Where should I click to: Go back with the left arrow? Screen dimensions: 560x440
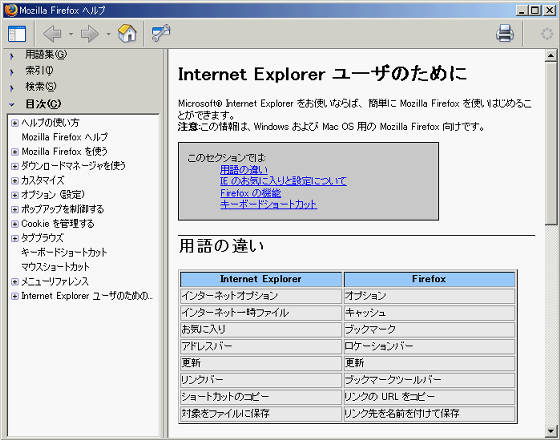tap(52, 34)
